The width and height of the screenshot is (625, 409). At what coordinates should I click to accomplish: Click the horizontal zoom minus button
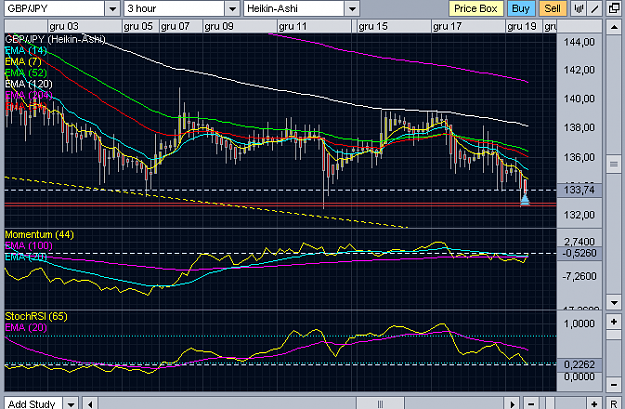[x=531, y=403]
